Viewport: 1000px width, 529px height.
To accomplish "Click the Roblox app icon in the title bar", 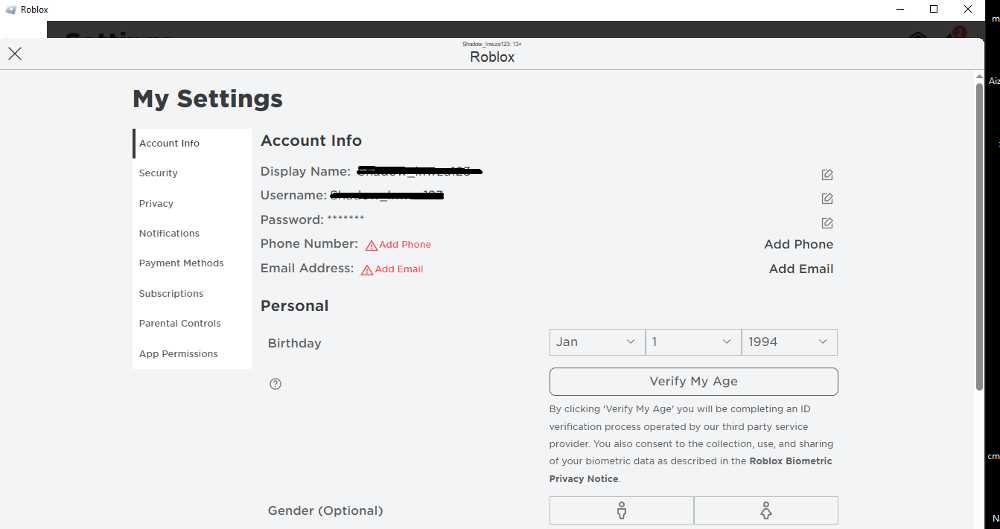I will pyautogui.click(x=10, y=10).
